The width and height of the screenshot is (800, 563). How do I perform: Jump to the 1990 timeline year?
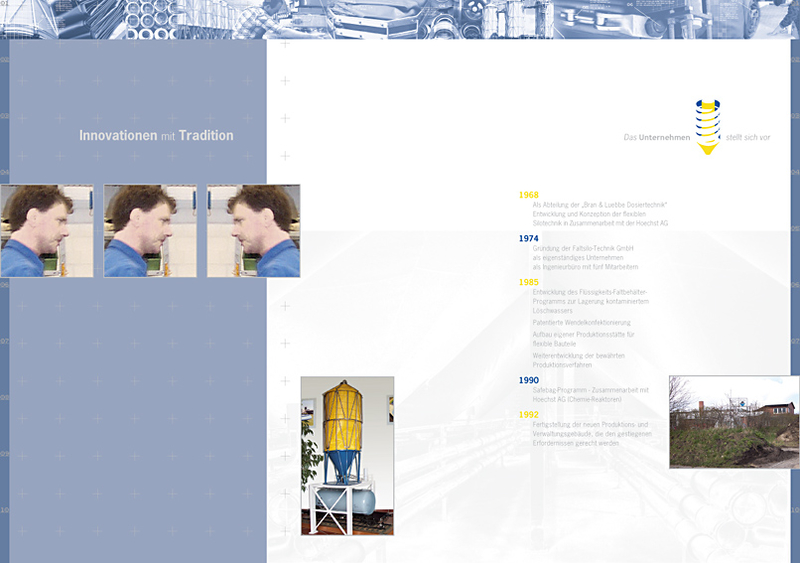[x=528, y=380]
